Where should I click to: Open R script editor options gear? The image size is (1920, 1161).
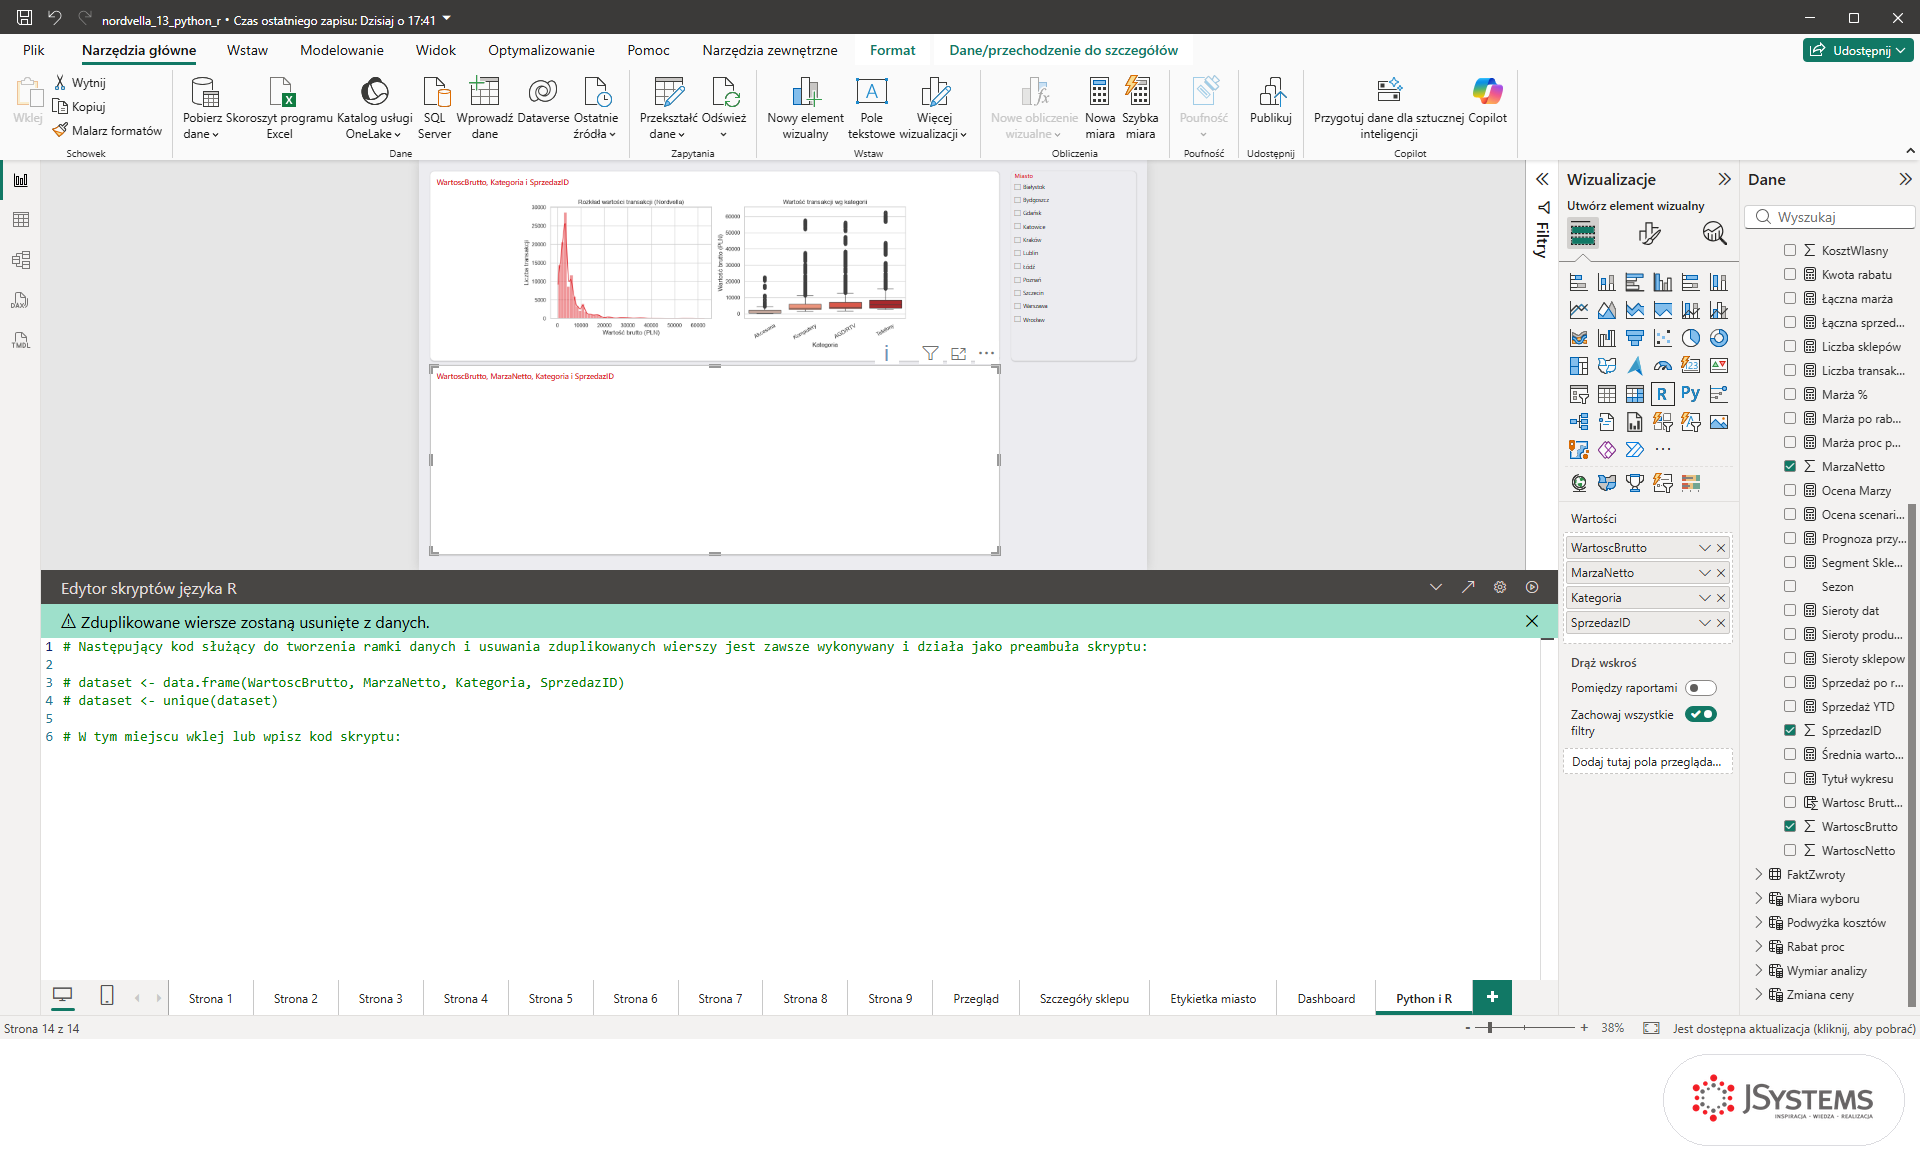click(1500, 588)
